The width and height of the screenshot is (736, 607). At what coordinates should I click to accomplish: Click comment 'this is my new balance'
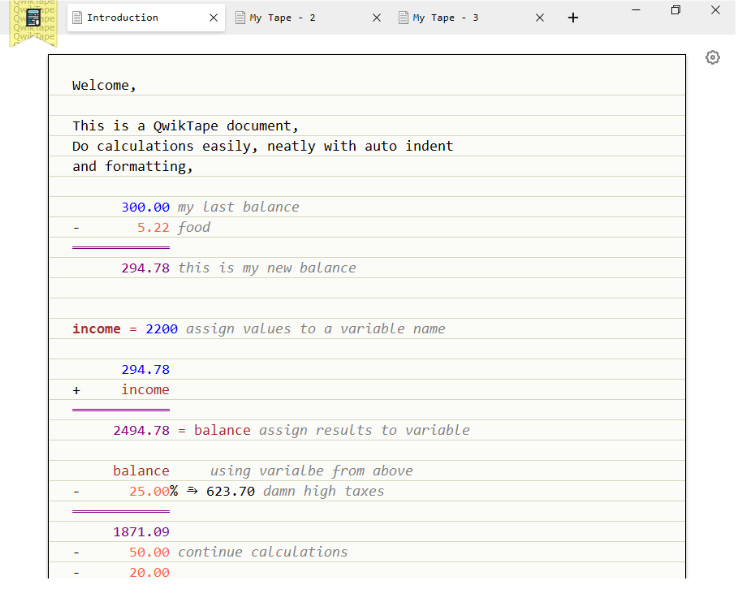[267, 268]
